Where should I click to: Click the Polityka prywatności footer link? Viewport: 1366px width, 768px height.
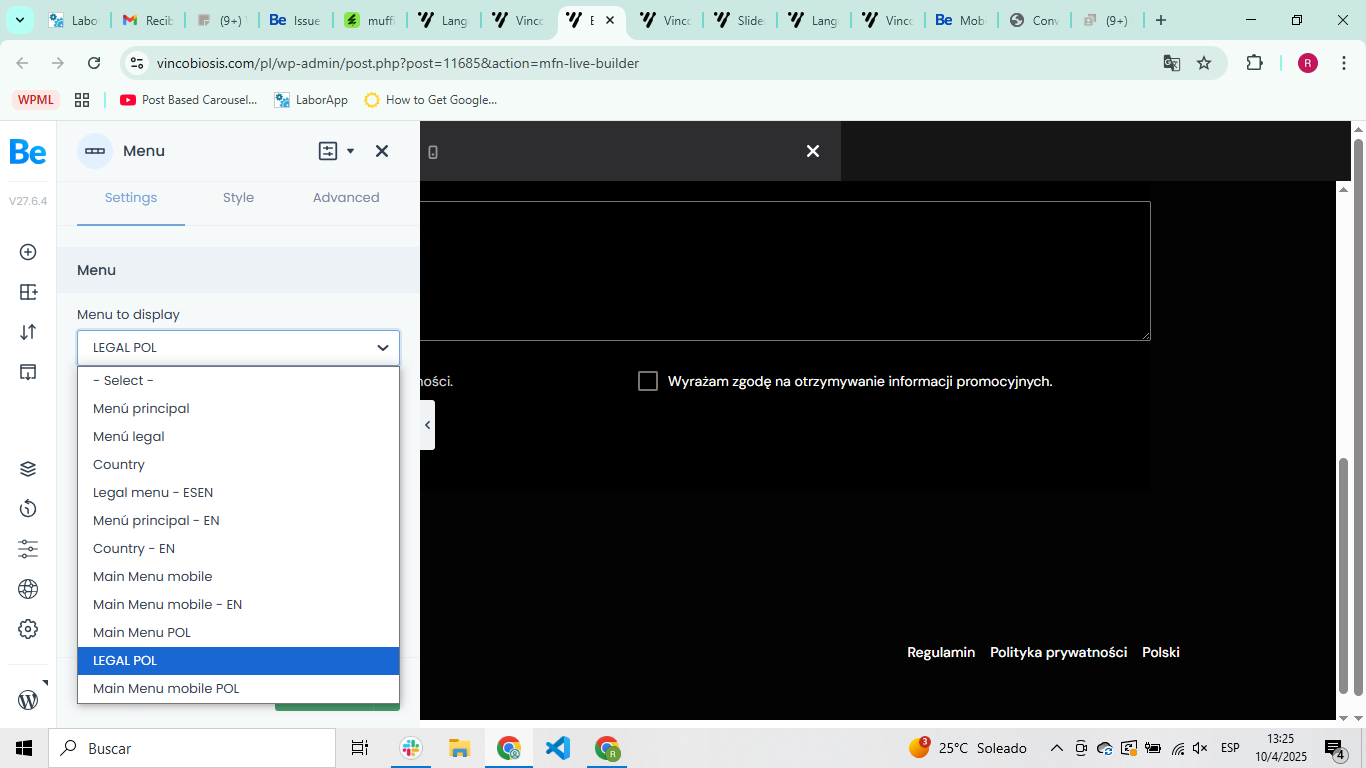pos(1058,652)
